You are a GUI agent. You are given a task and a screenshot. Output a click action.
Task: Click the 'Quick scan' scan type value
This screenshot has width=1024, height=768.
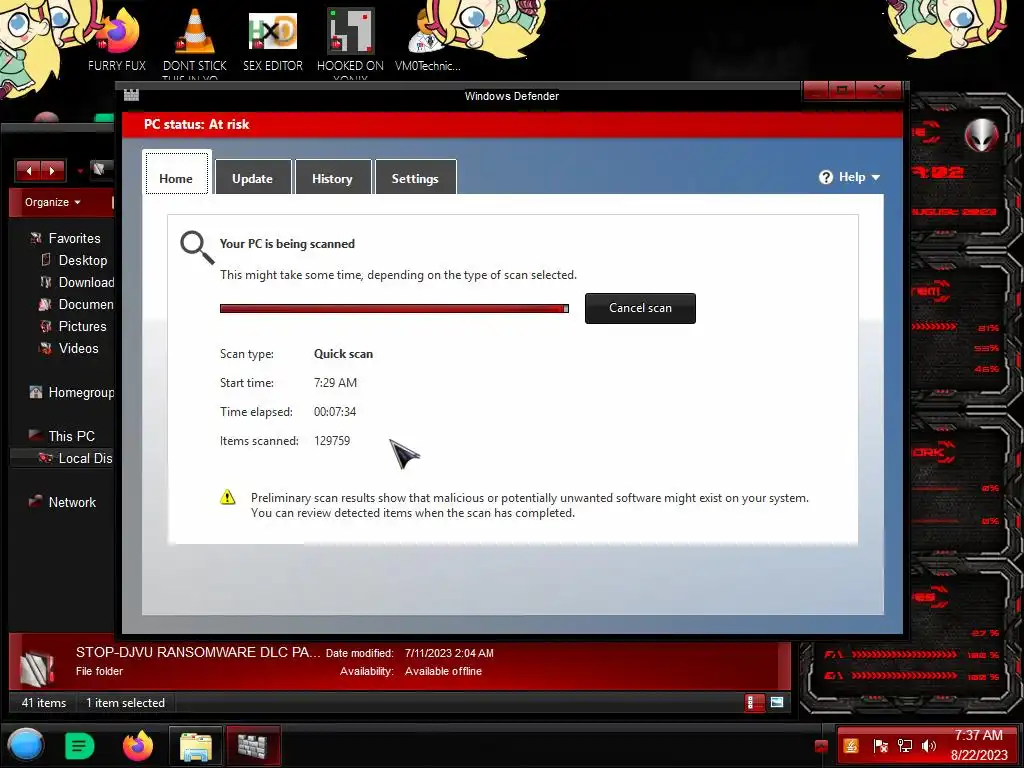coord(344,354)
